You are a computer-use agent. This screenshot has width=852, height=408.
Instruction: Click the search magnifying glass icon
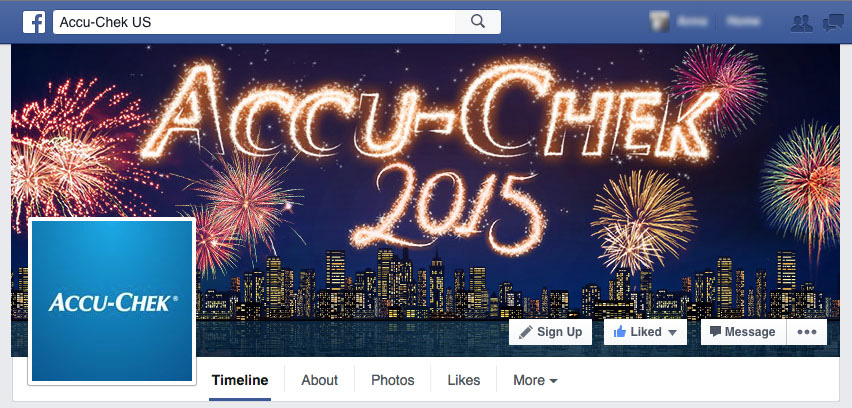(x=478, y=22)
